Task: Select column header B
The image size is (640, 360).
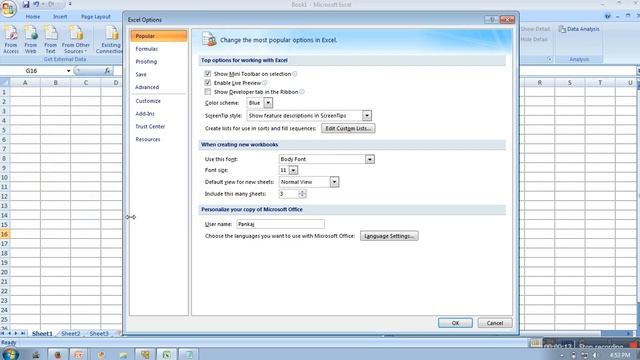Action: (x=56, y=82)
